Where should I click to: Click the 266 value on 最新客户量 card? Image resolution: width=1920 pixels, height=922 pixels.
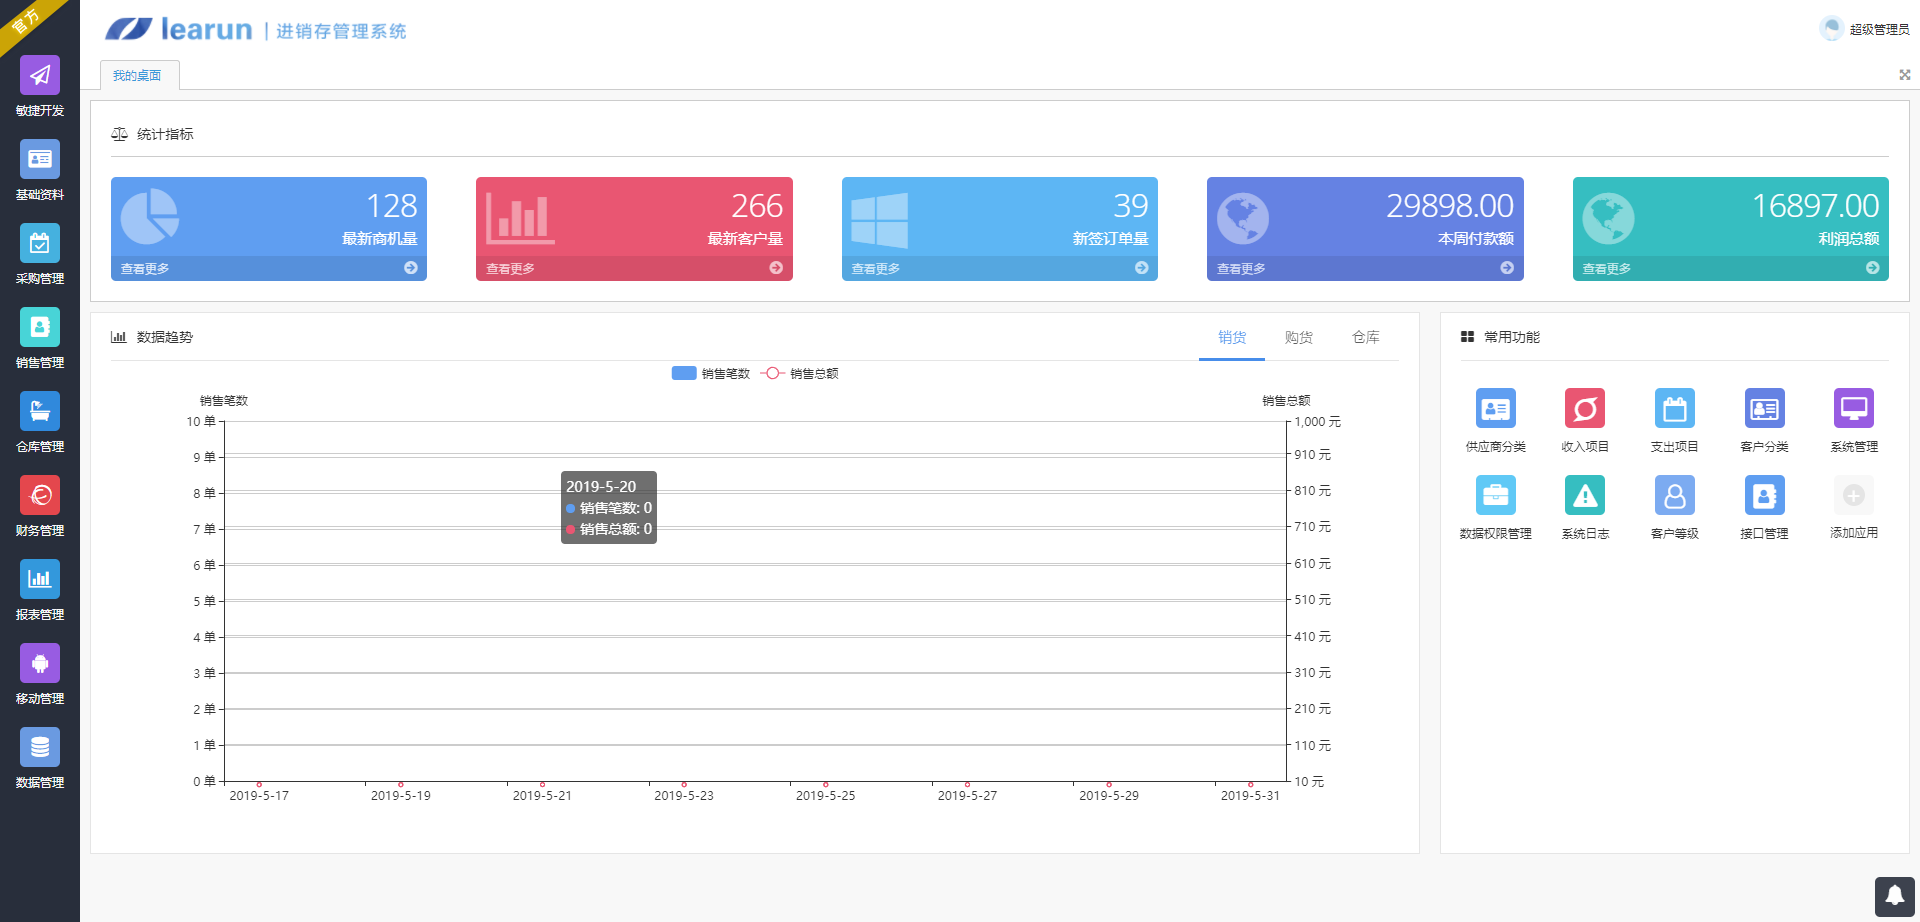[x=757, y=206]
